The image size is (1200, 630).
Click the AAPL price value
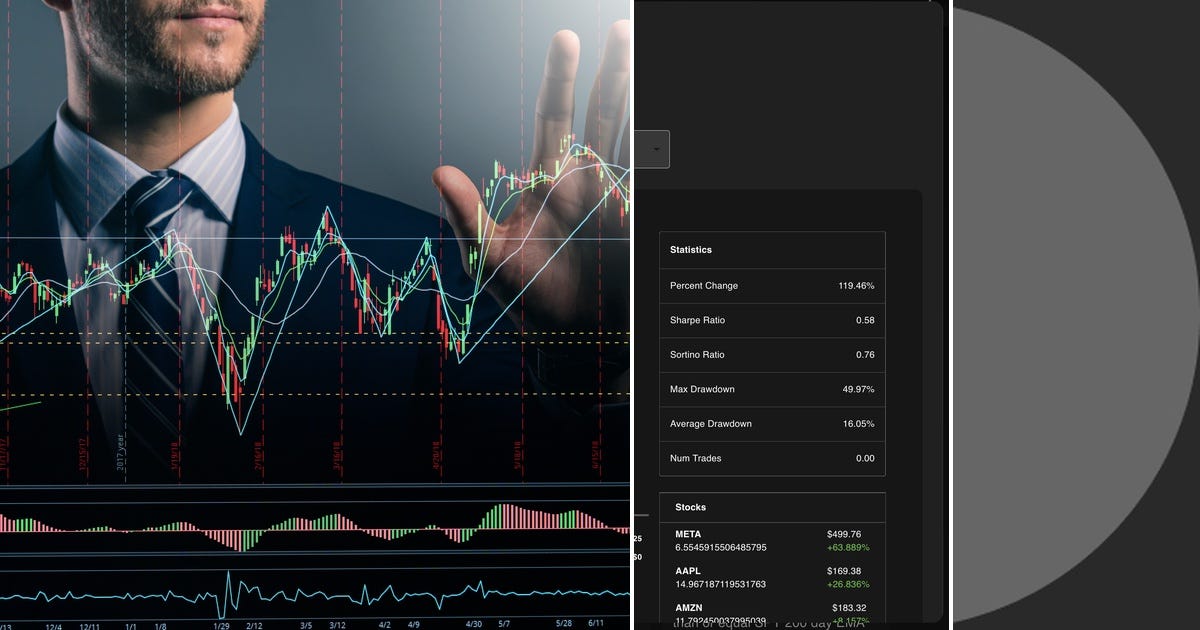[x=843, y=571]
